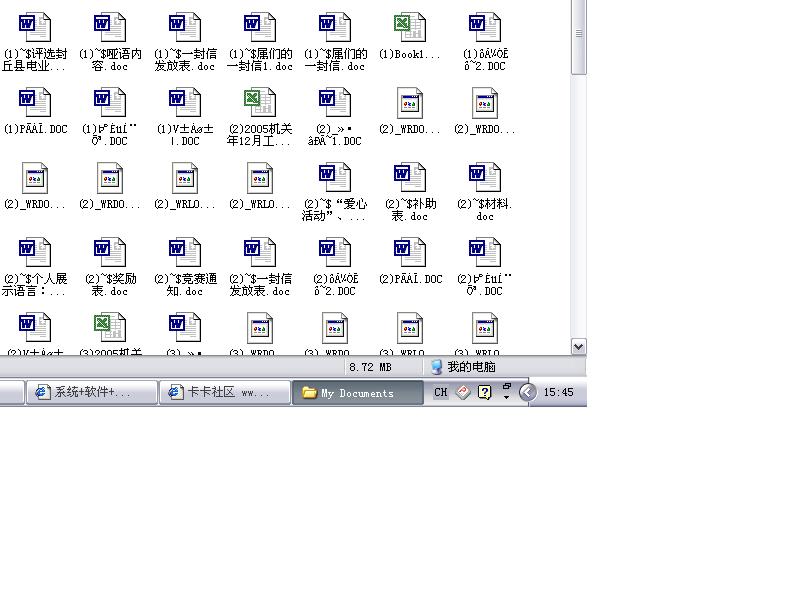This screenshot has width=800, height=600.
Task: Select the Word icon of (1)PÃÀÏ.DOC
Action: click(35, 103)
